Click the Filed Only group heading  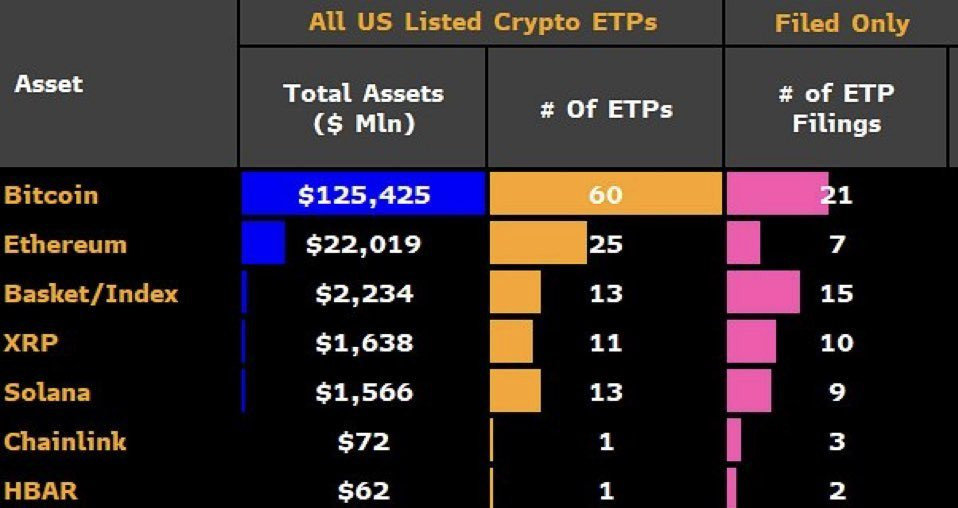pos(842,23)
